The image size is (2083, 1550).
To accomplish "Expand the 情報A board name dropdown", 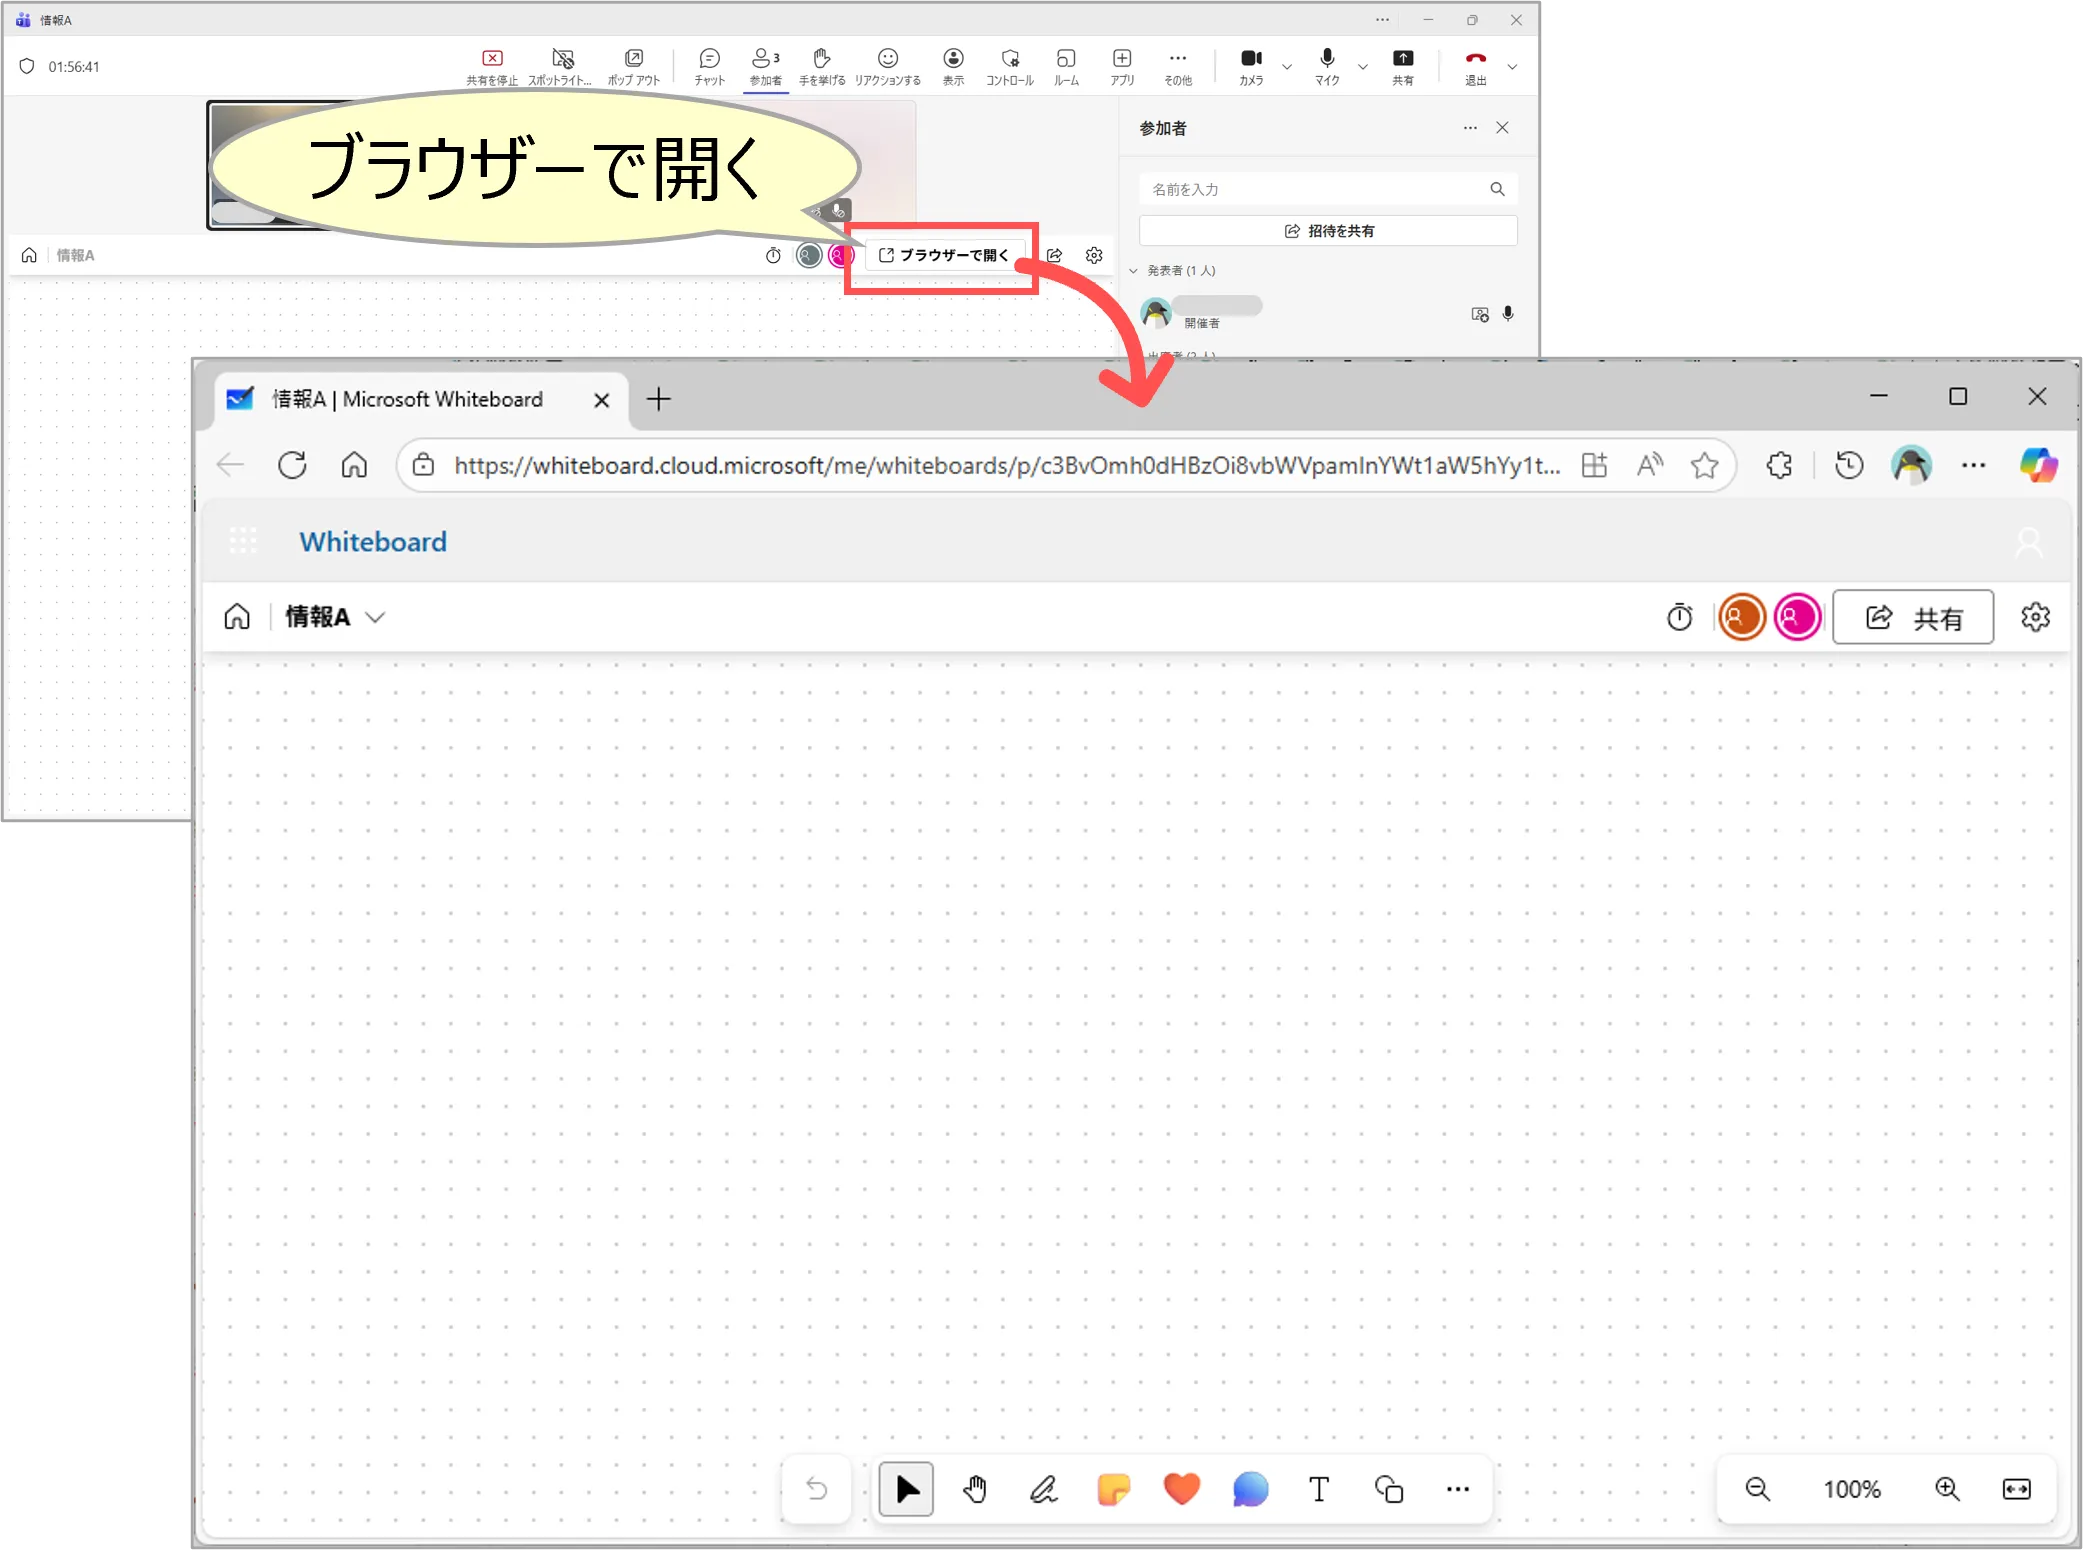I will (x=375, y=618).
